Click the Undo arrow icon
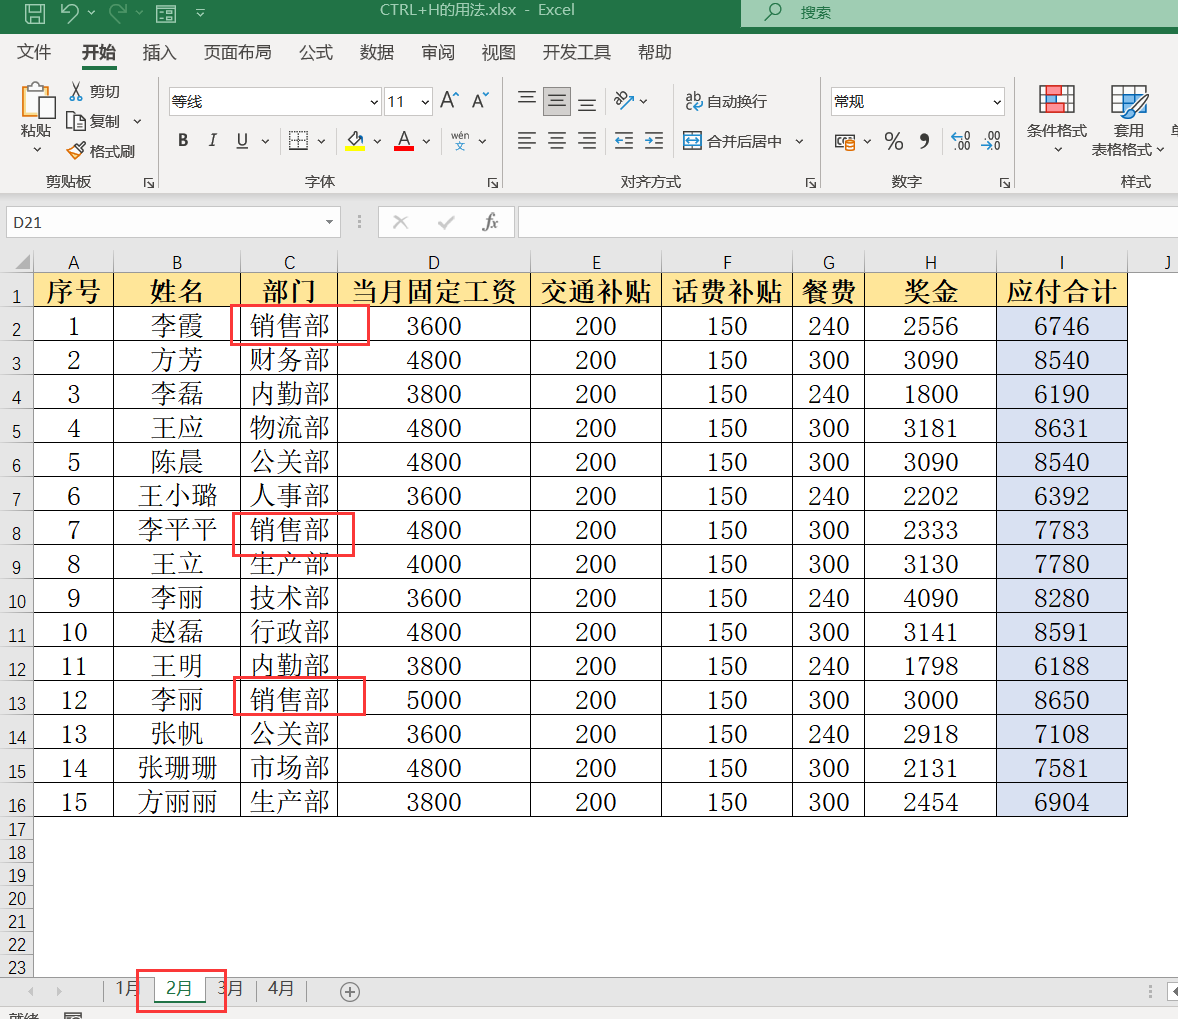This screenshot has height=1019, width=1178. (69, 13)
